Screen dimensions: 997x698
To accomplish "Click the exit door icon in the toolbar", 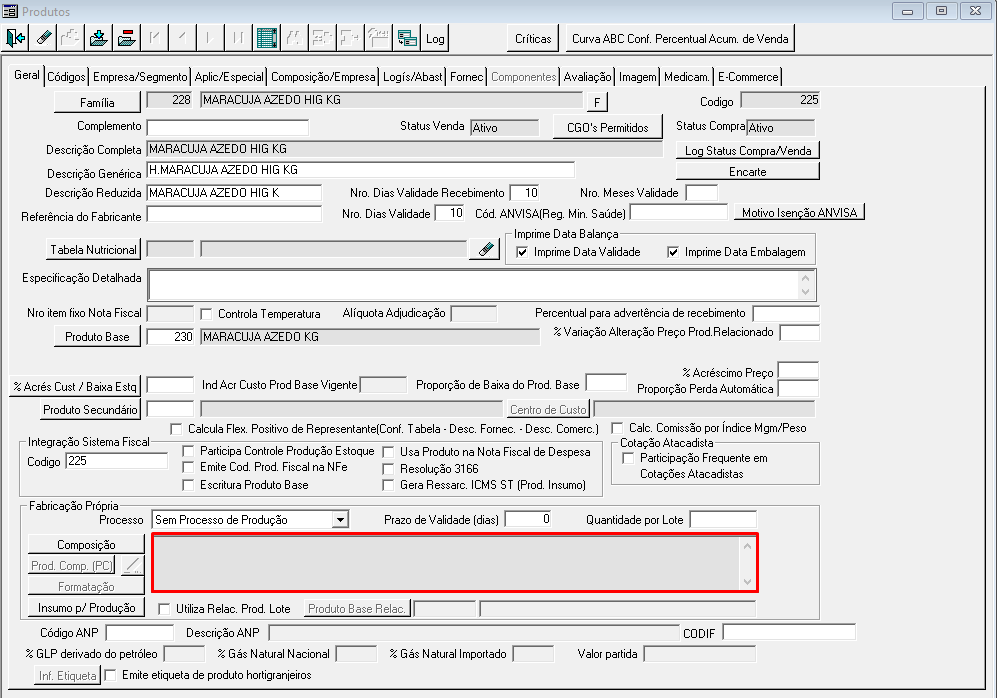I will click(15, 38).
